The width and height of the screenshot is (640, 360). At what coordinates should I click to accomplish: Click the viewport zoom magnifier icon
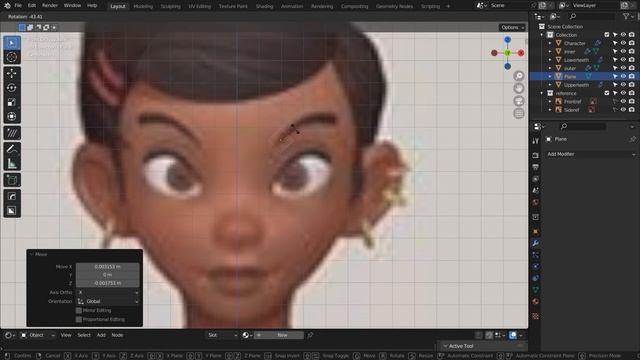pos(519,76)
